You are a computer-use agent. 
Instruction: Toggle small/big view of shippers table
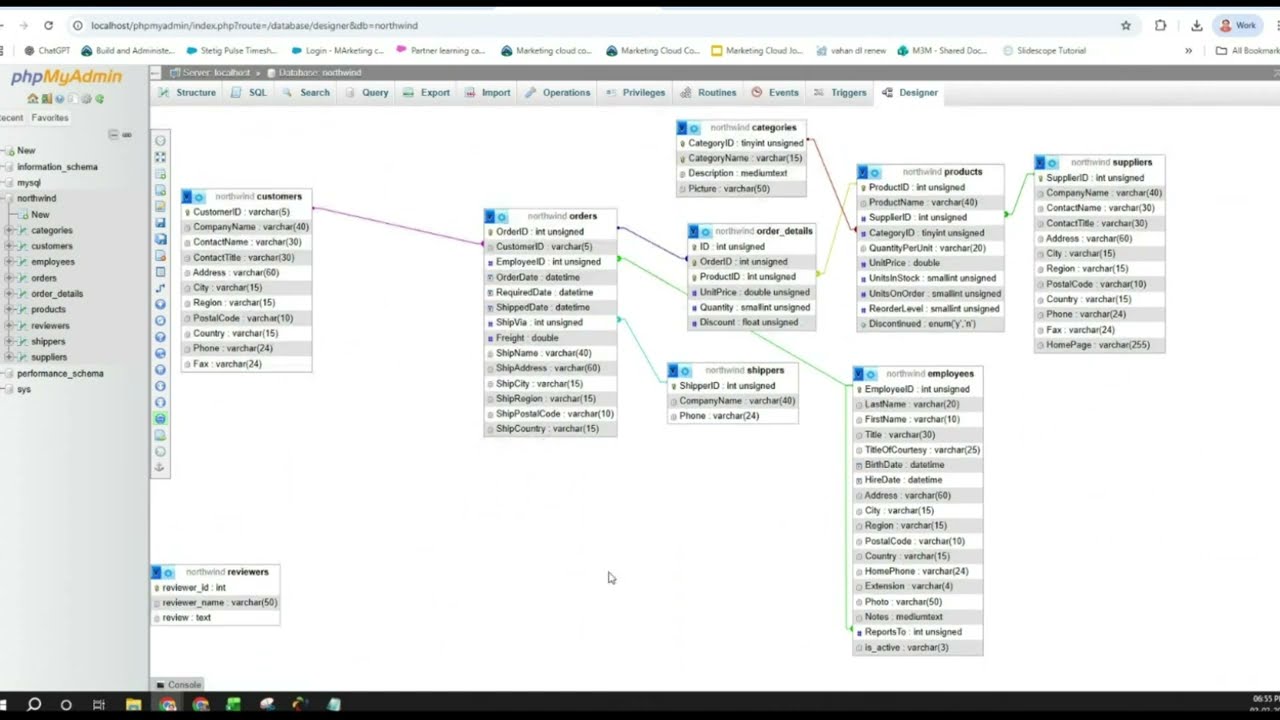(673, 370)
